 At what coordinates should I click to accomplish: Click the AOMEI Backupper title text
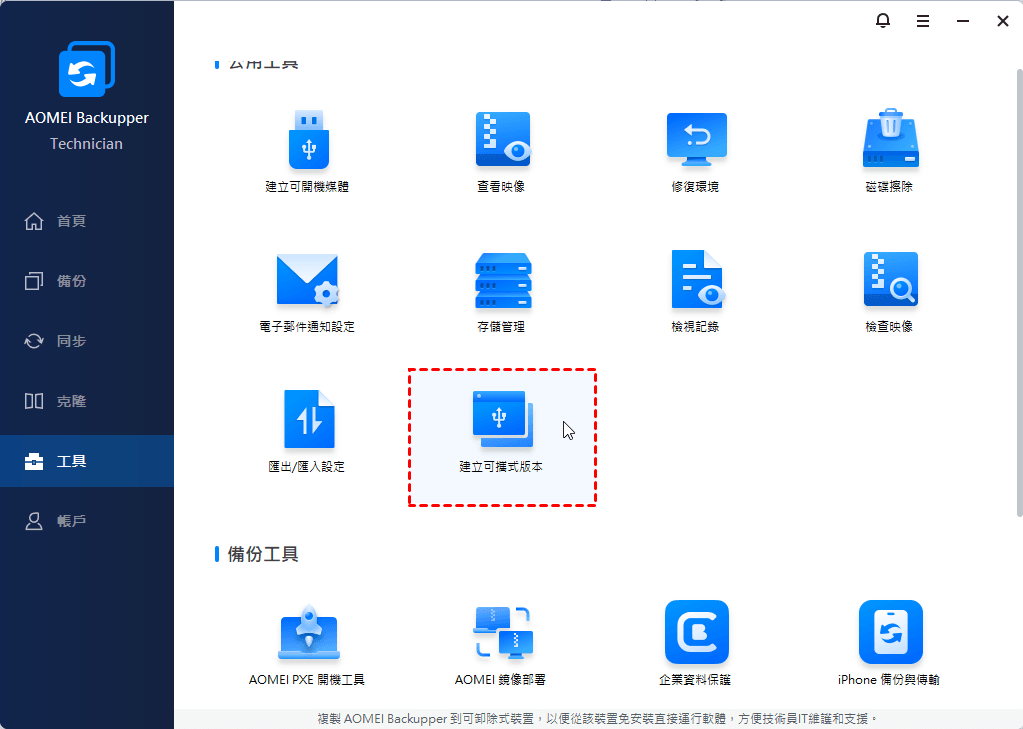(87, 118)
